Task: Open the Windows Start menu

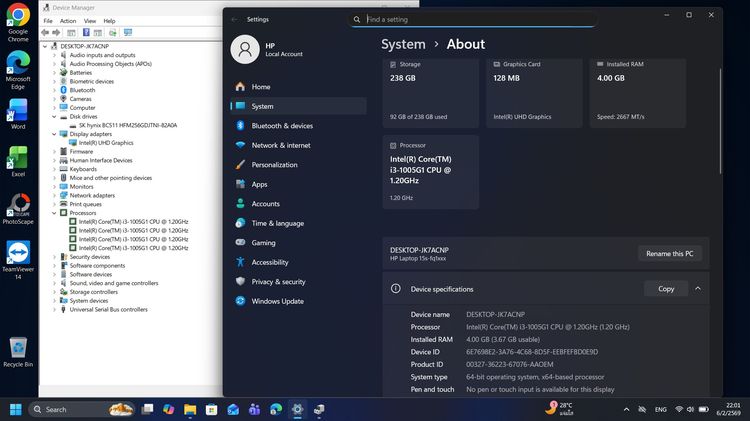Action: tap(16, 409)
